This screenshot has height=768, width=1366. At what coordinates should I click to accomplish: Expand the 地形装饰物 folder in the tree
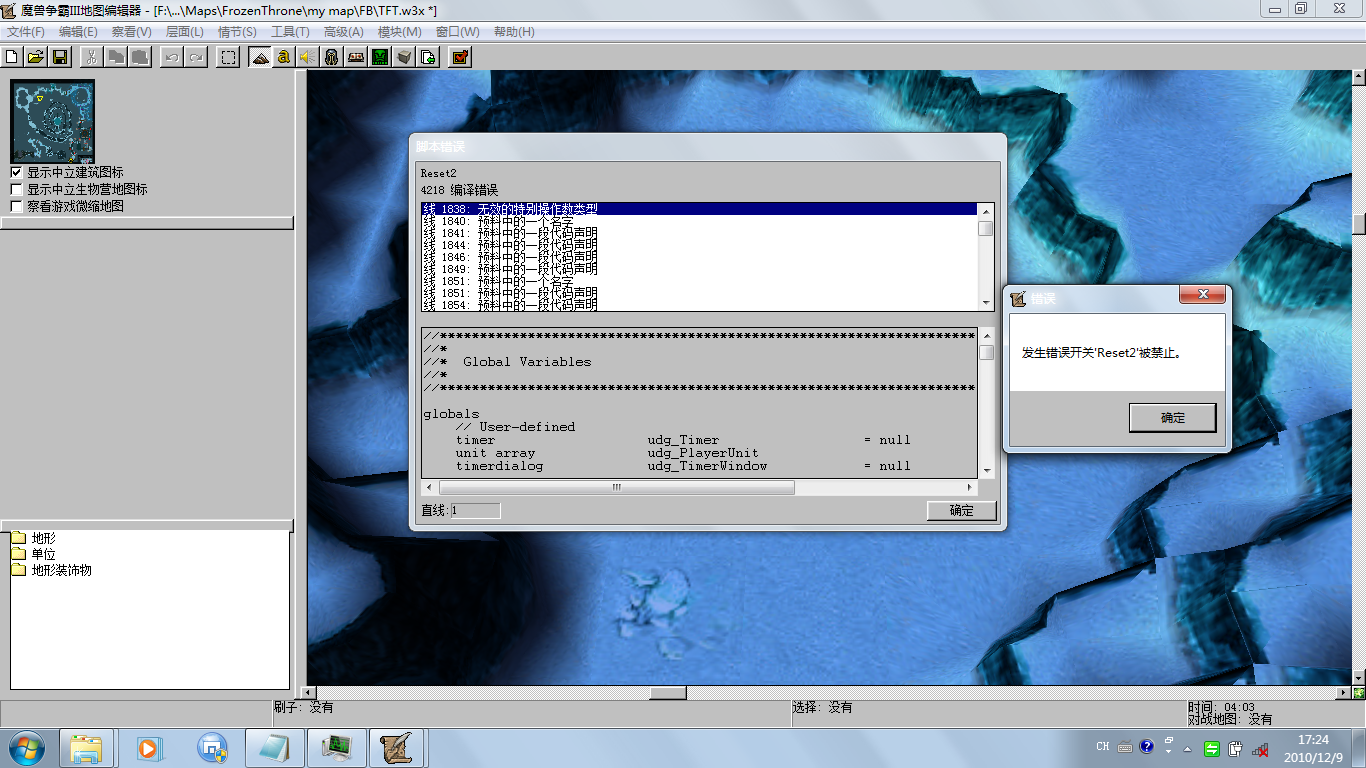(51, 570)
